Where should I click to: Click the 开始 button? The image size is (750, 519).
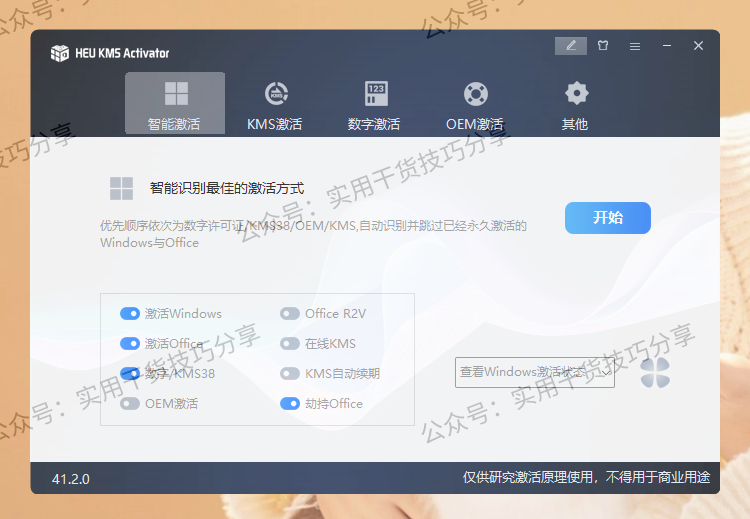(x=607, y=218)
